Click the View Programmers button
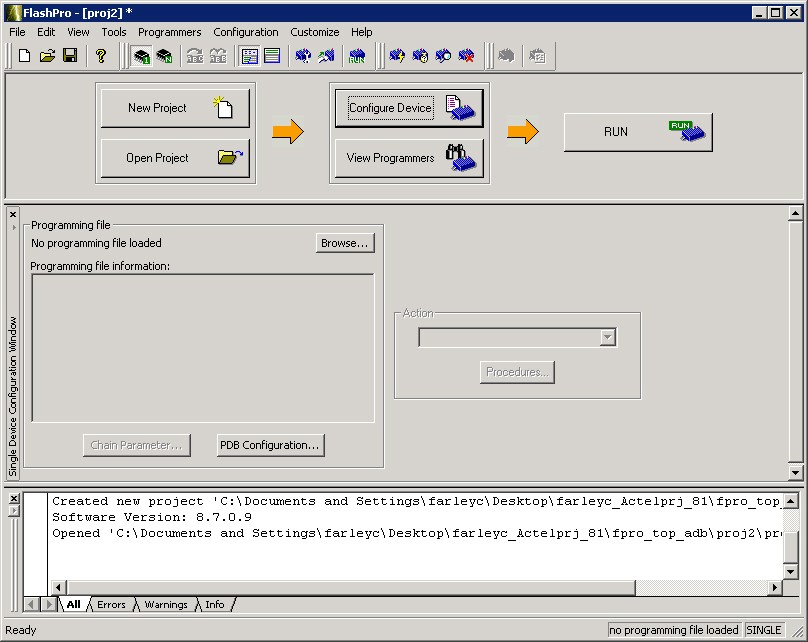 (x=409, y=158)
